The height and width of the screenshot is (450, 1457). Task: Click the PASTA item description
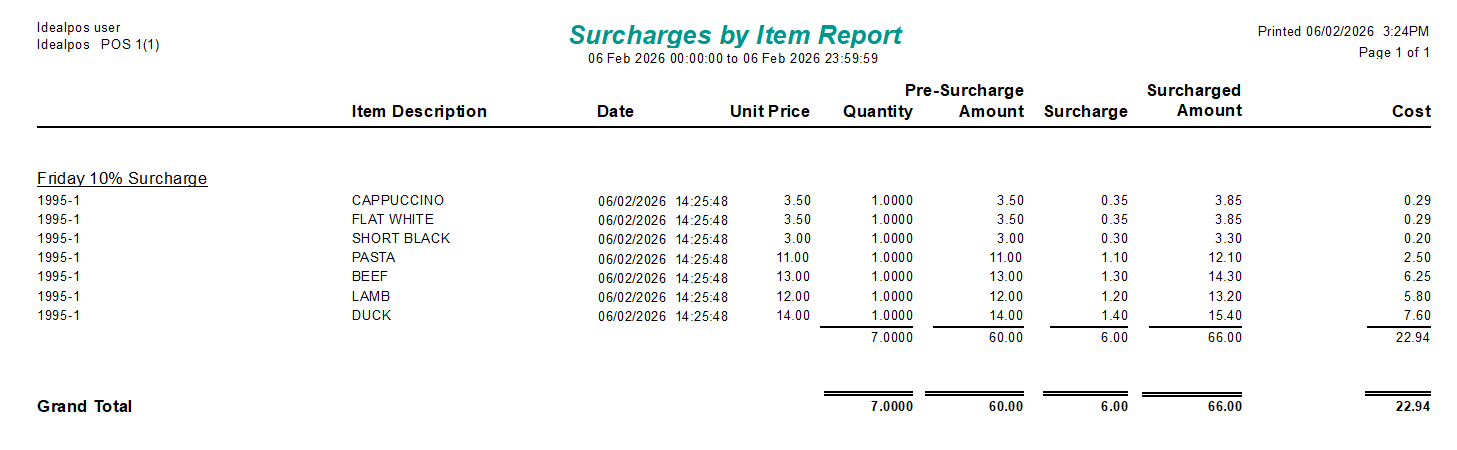(373, 257)
